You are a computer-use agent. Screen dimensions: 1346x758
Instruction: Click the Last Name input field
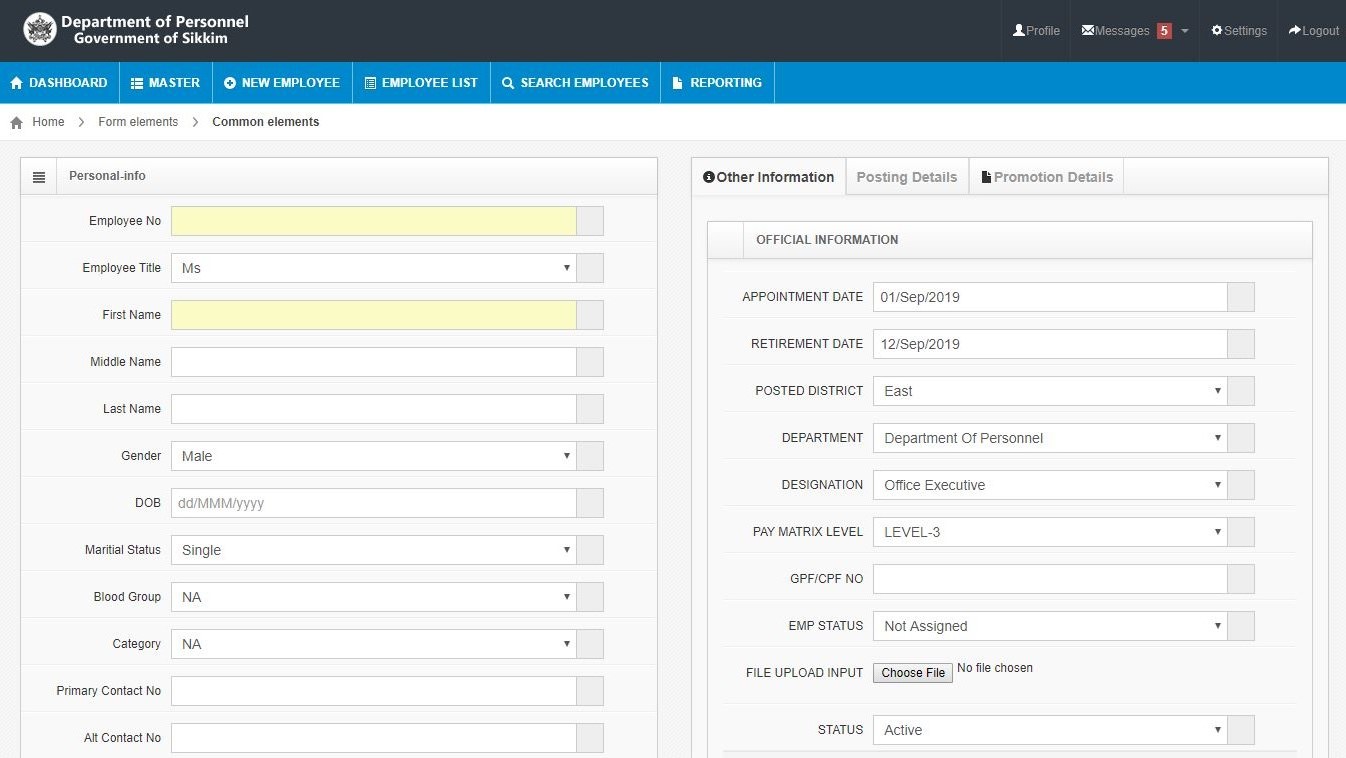pyautogui.click(x=374, y=409)
